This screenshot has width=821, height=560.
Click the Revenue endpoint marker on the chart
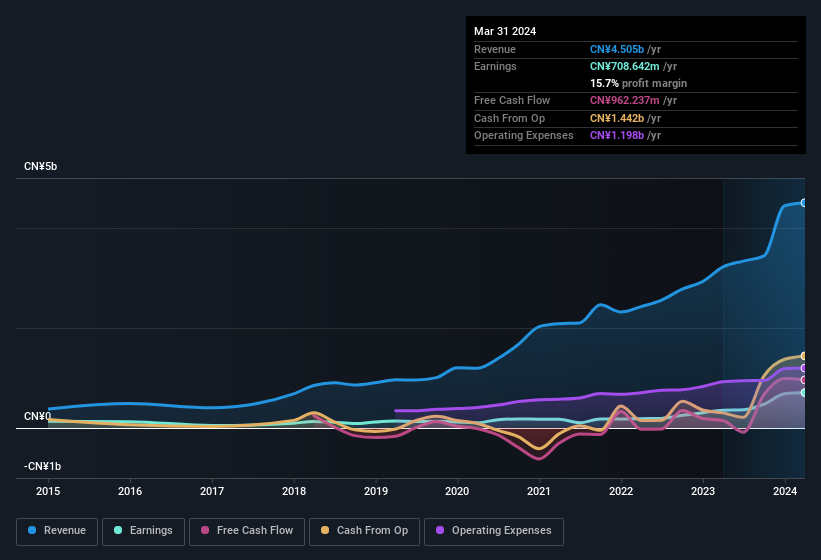804,203
